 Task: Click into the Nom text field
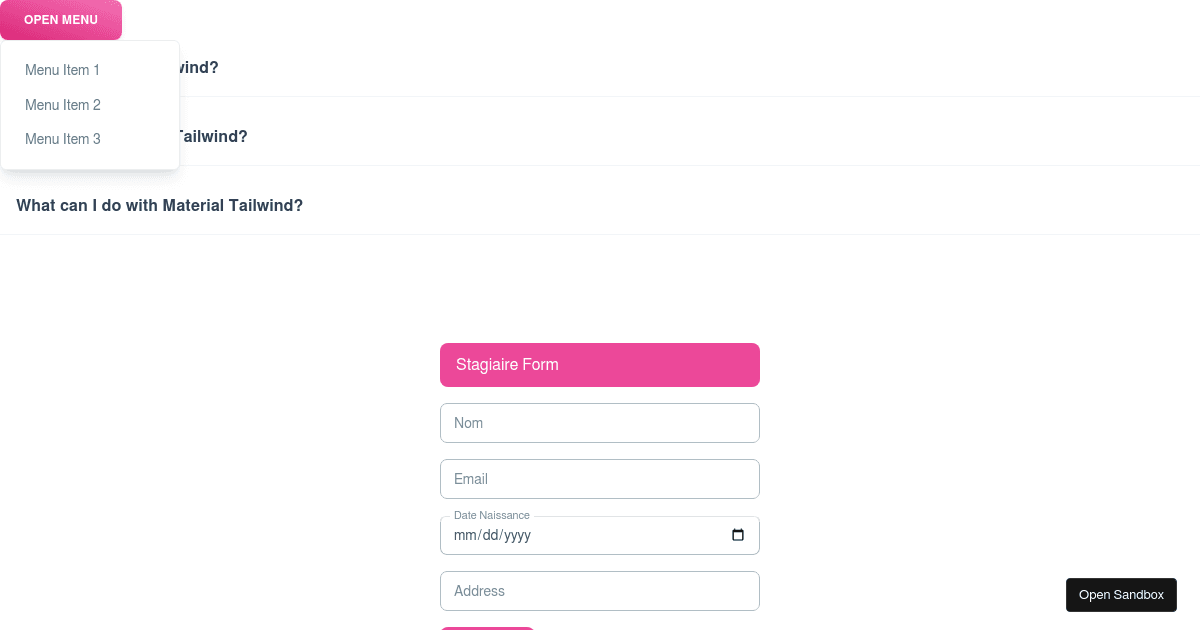pyautogui.click(x=599, y=422)
